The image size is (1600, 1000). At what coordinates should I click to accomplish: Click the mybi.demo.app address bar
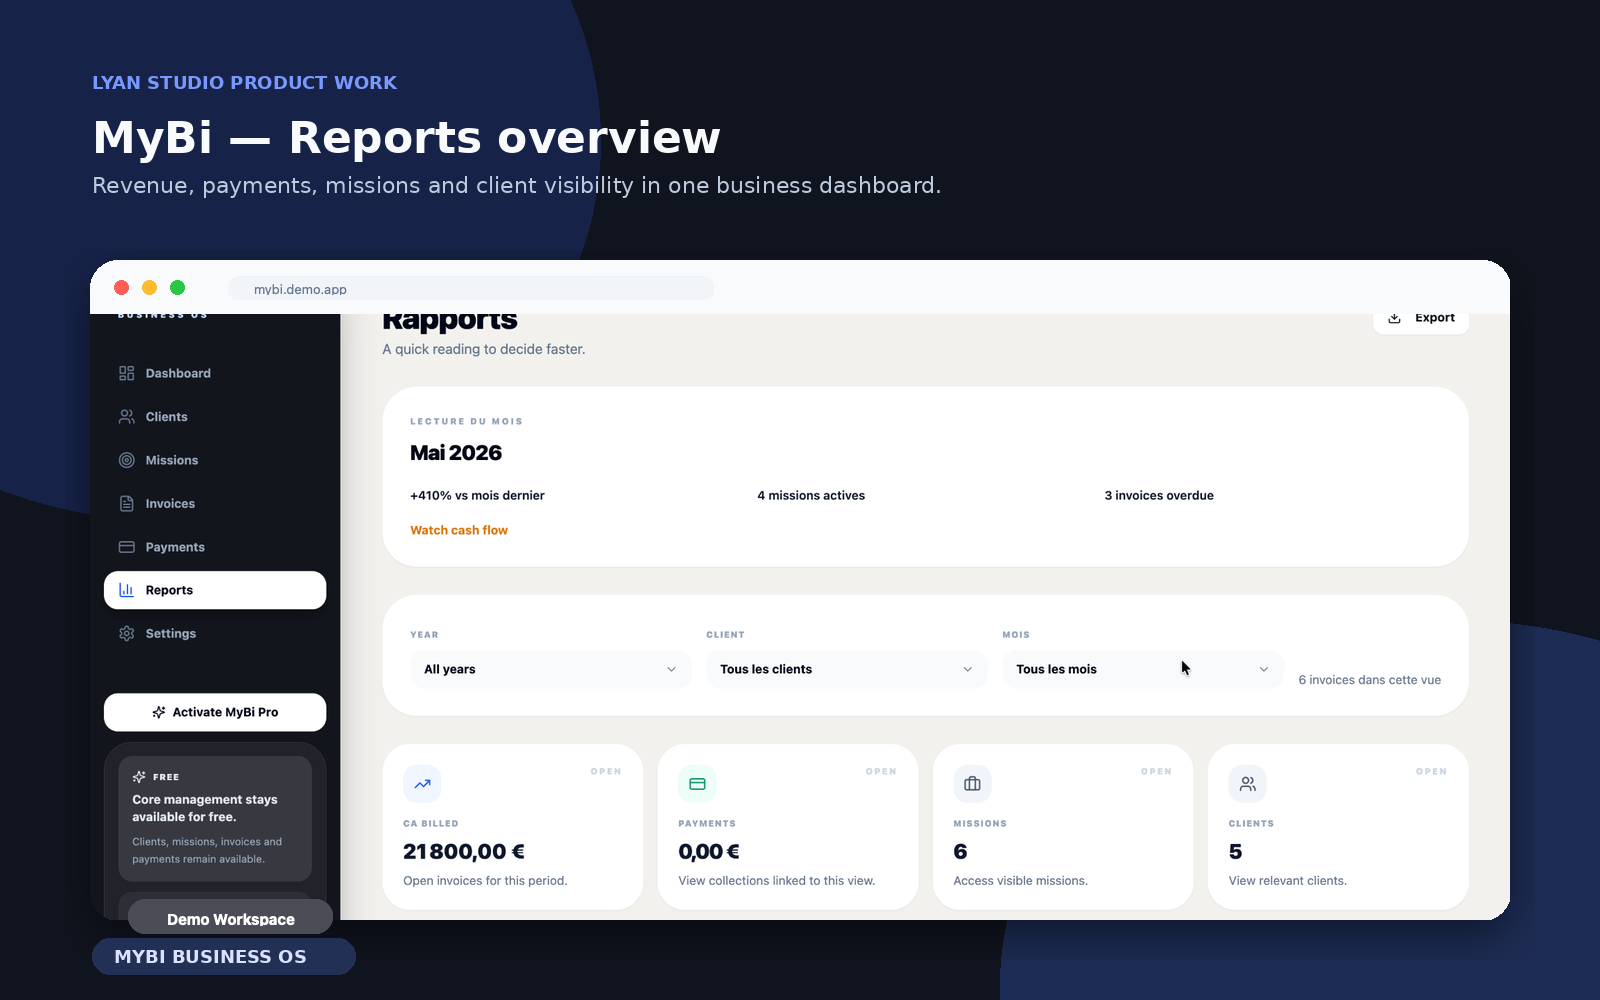coord(471,289)
